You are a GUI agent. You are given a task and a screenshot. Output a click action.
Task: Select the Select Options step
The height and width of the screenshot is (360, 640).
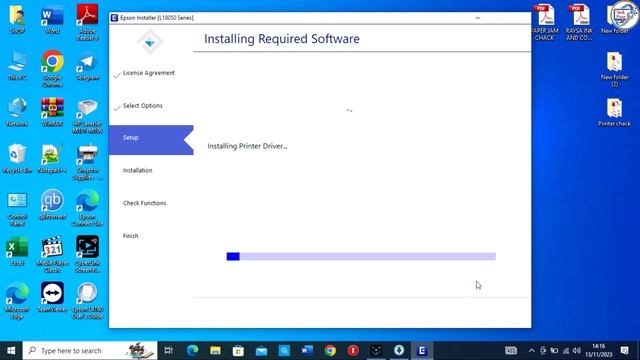click(x=142, y=106)
